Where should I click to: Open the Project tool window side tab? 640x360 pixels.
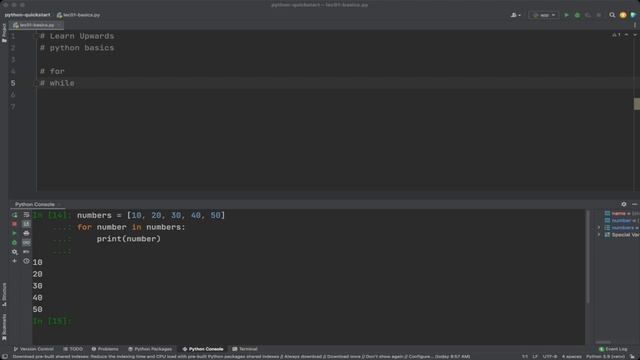4,33
